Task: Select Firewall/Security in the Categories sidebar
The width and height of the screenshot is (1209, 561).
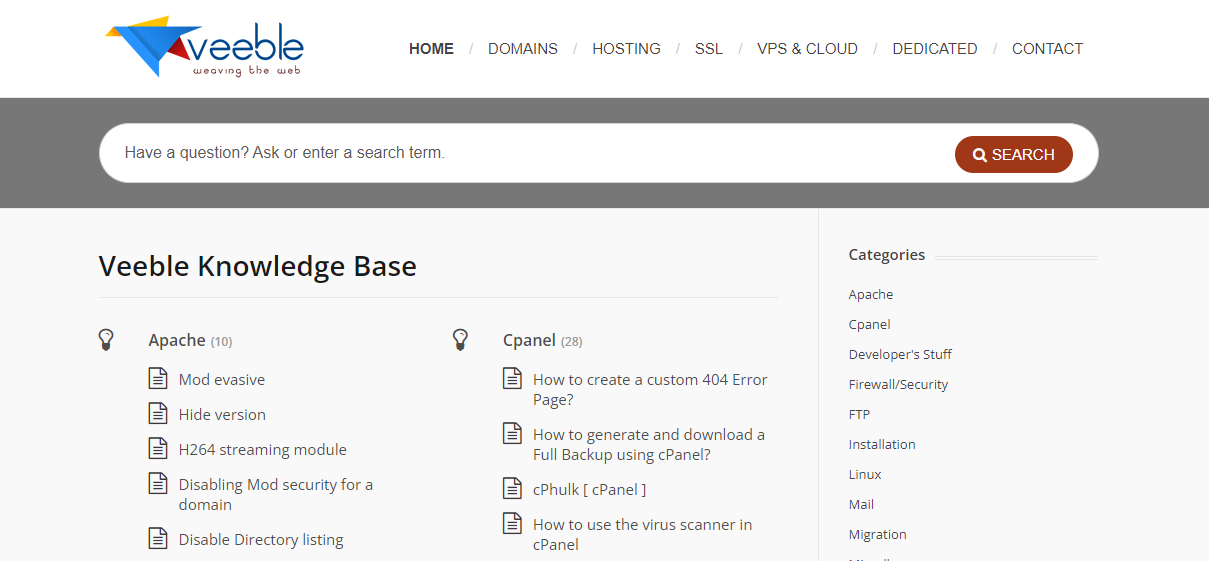Action: tap(898, 385)
